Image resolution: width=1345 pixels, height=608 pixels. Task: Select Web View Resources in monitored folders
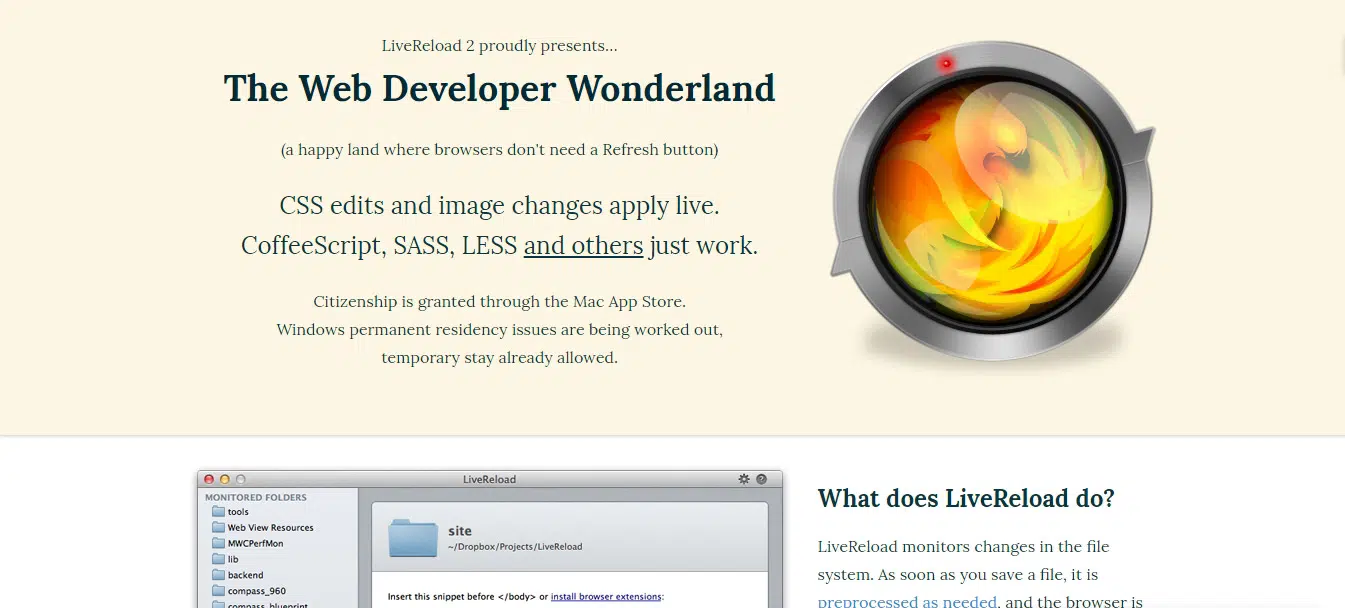pyautogui.click(x=270, y=528)
